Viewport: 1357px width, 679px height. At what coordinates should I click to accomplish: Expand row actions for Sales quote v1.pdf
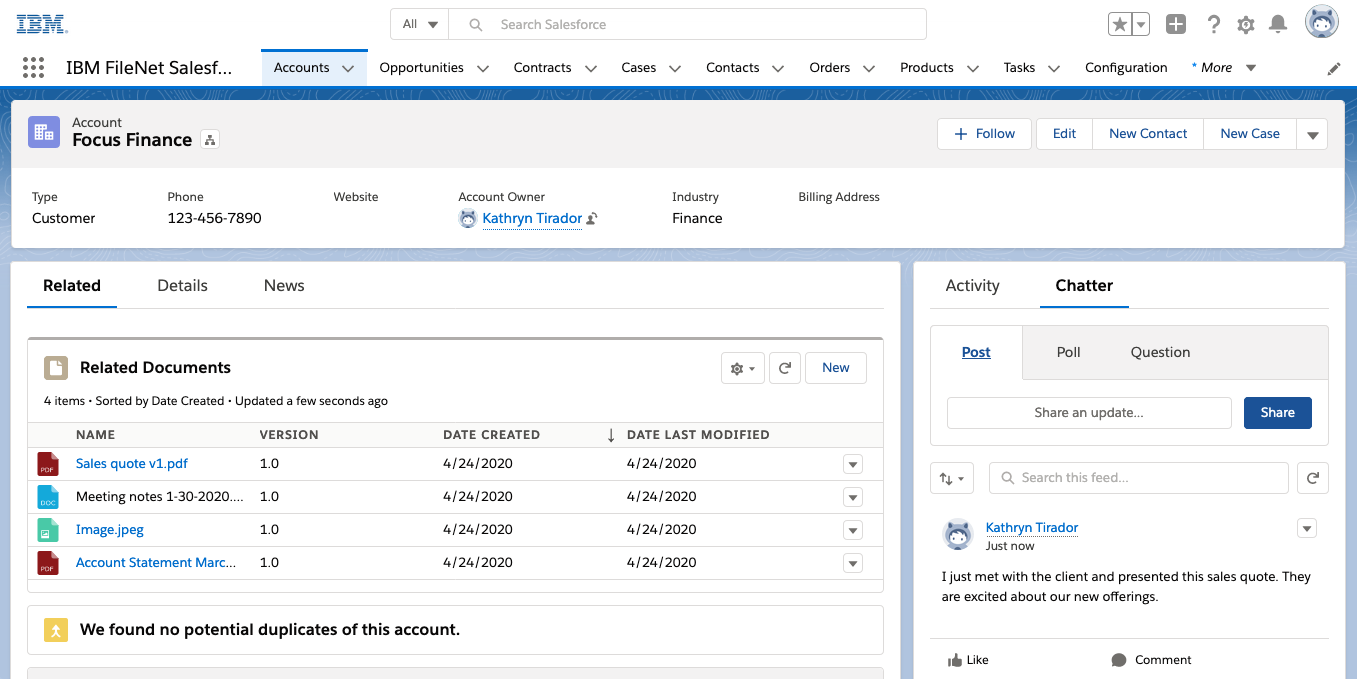(852, 464)
